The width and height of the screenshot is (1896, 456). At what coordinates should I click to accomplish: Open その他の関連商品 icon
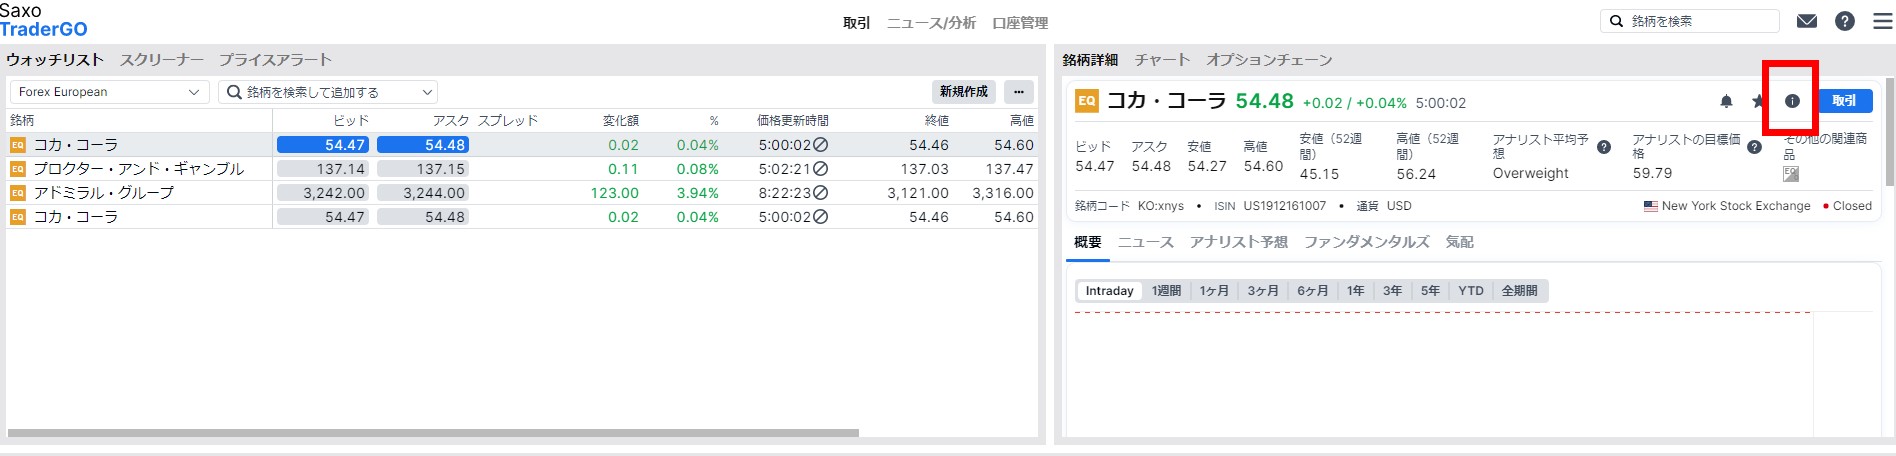(1791, 174)
